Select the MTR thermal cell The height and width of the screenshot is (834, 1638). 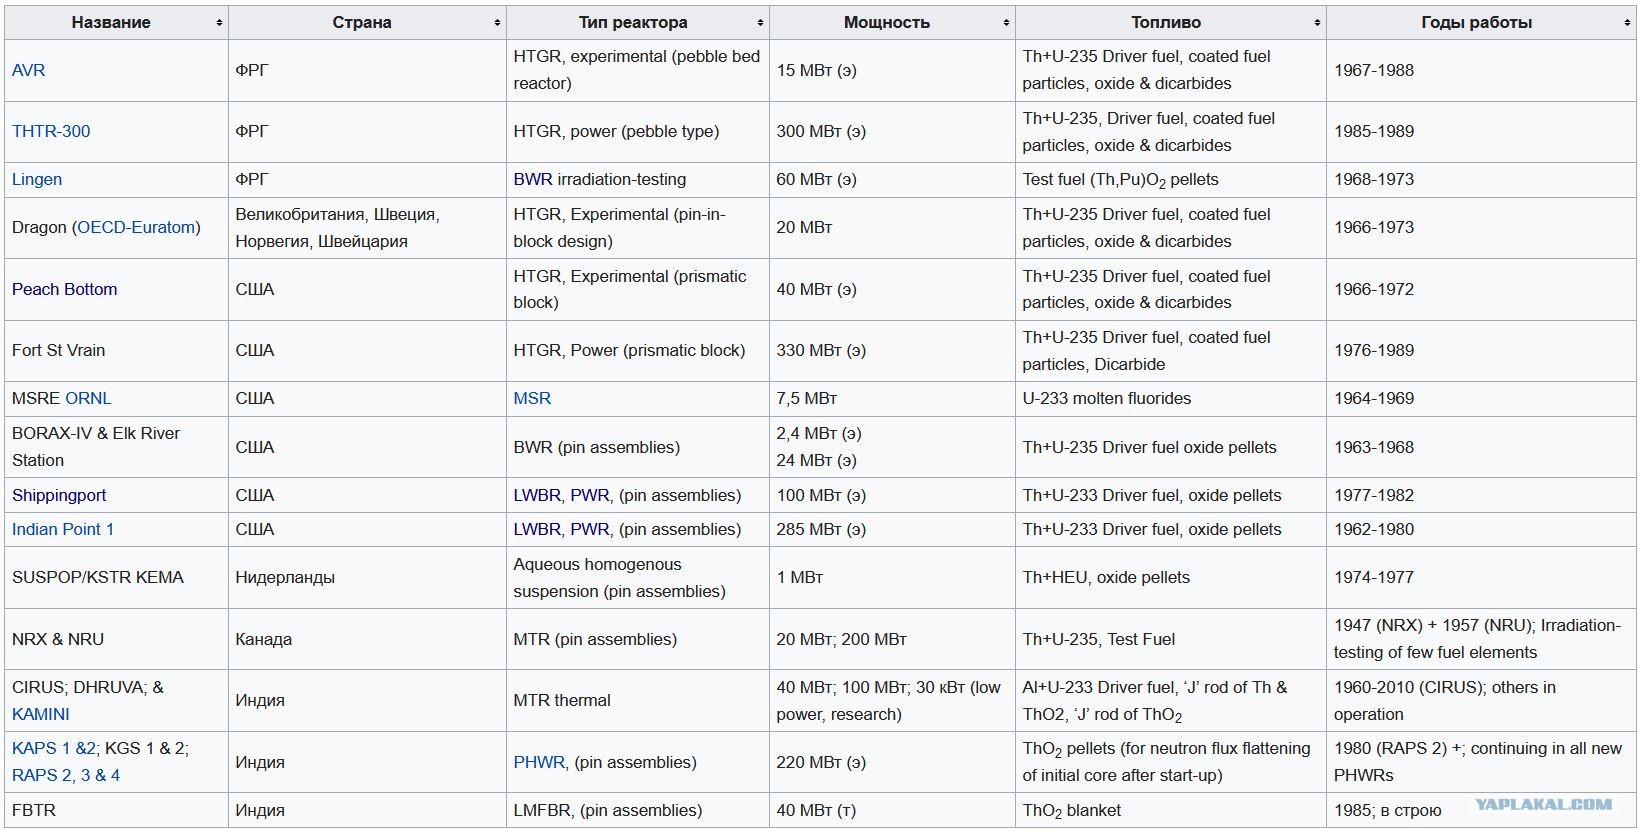point(638,701)
